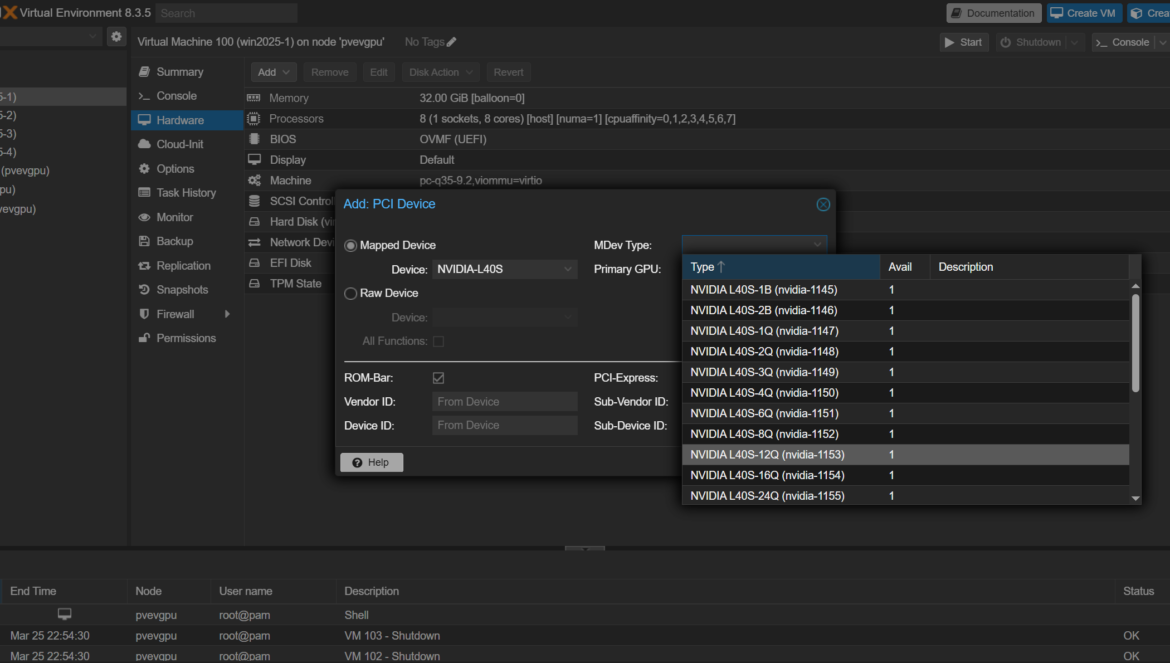Edit tags with the pencil icon
The height and width of the screenshot is (663, 1170).
point(451,43)
